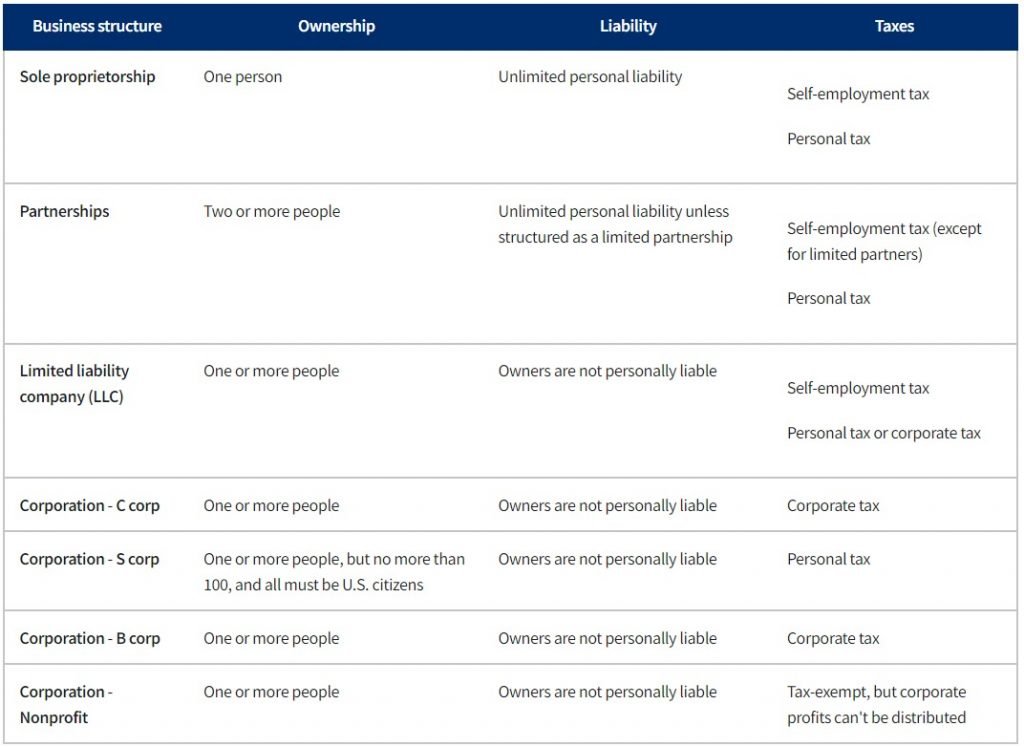The height and width of the screenshot is (747, 1024).
Task: Click the Taxes column header
Action: [894, 27]
